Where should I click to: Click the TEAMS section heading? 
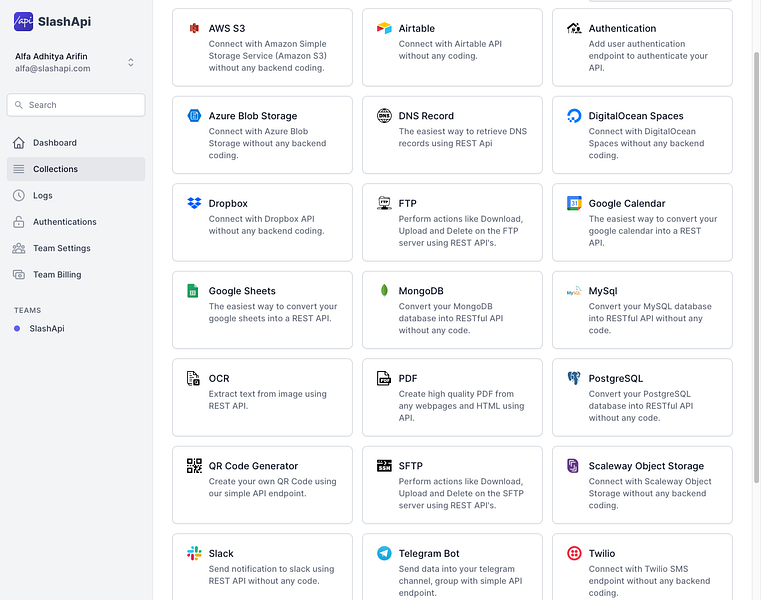27,310
